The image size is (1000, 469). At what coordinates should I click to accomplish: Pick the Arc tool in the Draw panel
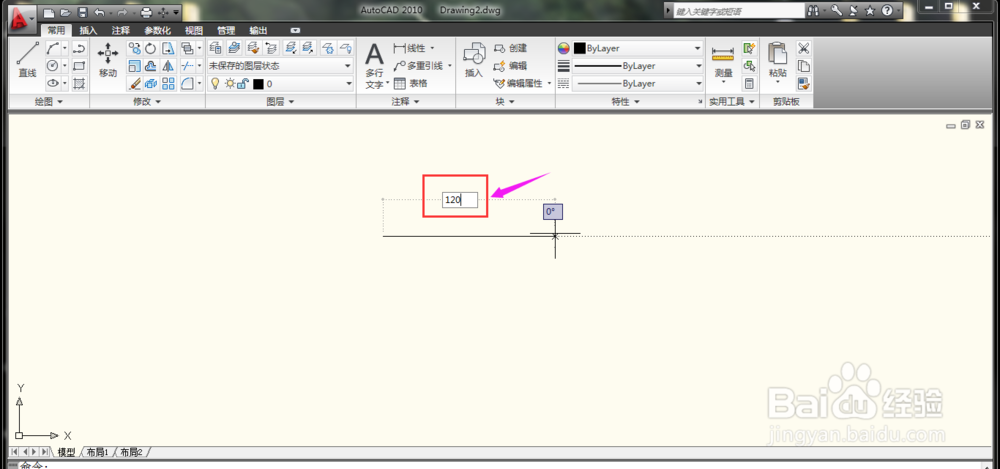click(53, 48)
